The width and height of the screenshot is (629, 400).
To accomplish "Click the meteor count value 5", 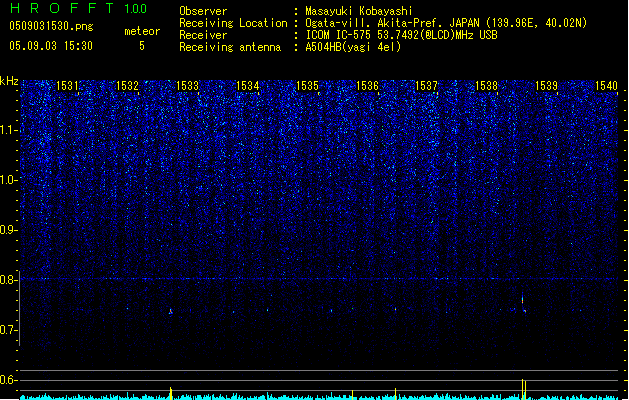I will coord(142,46).
